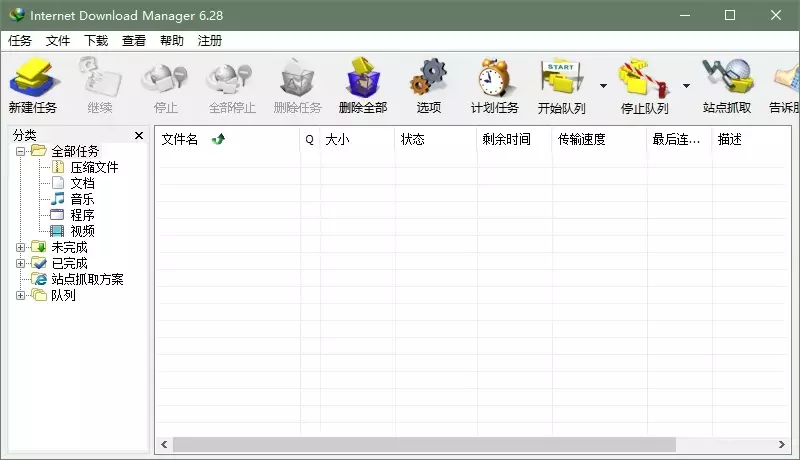Launch 站点抓取 site grabber icon
The image size is (800, 460).
[728, 77]
